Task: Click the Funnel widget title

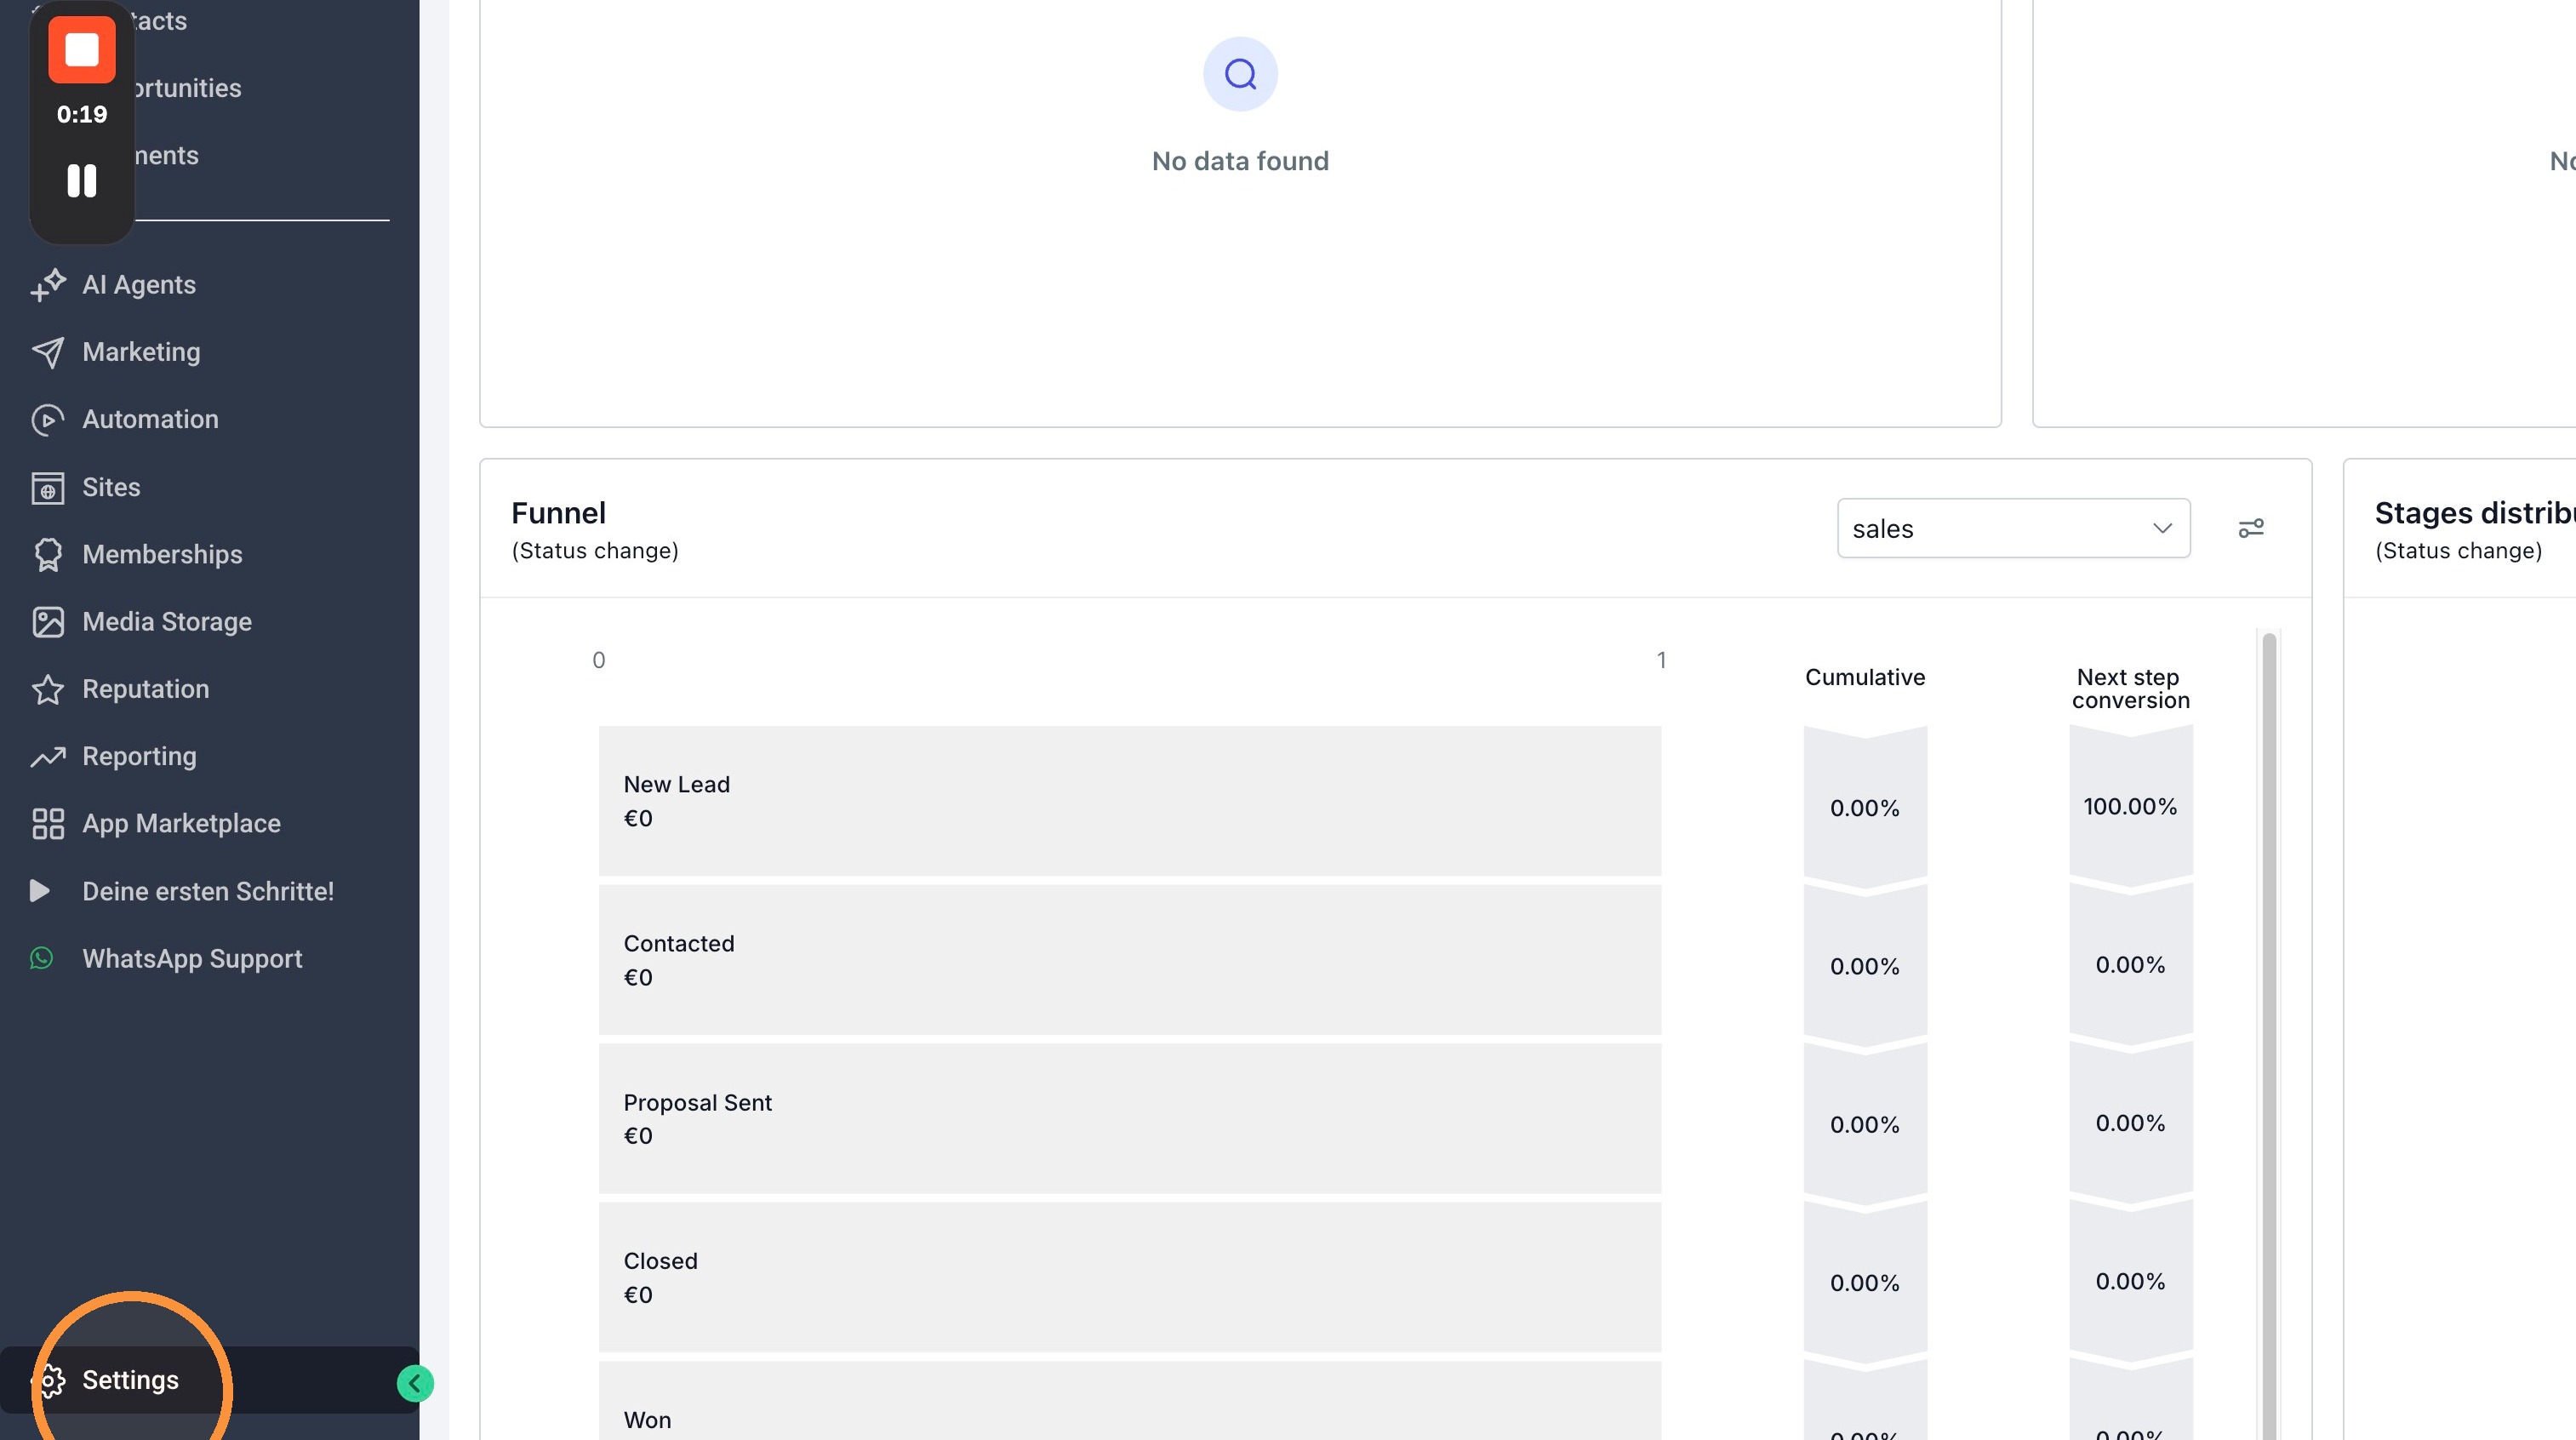Action: 558,513
